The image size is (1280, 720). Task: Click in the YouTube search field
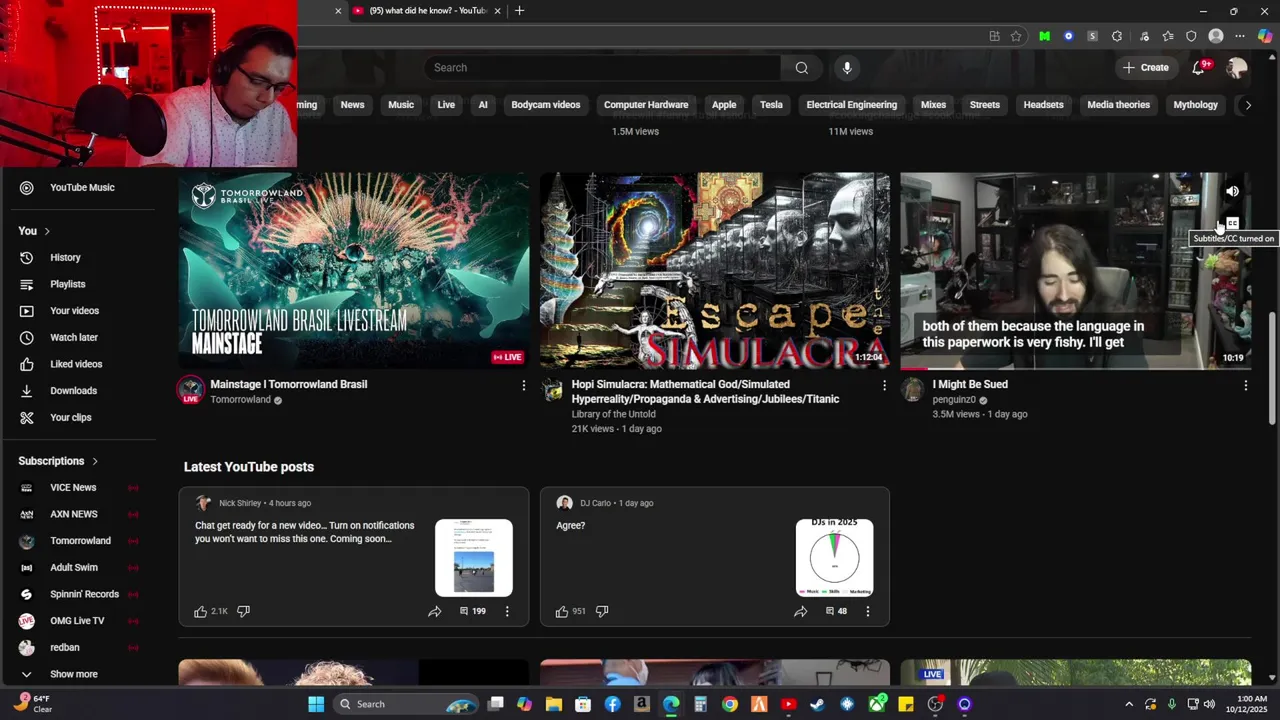pyautogui.click(x=603, y=68)
